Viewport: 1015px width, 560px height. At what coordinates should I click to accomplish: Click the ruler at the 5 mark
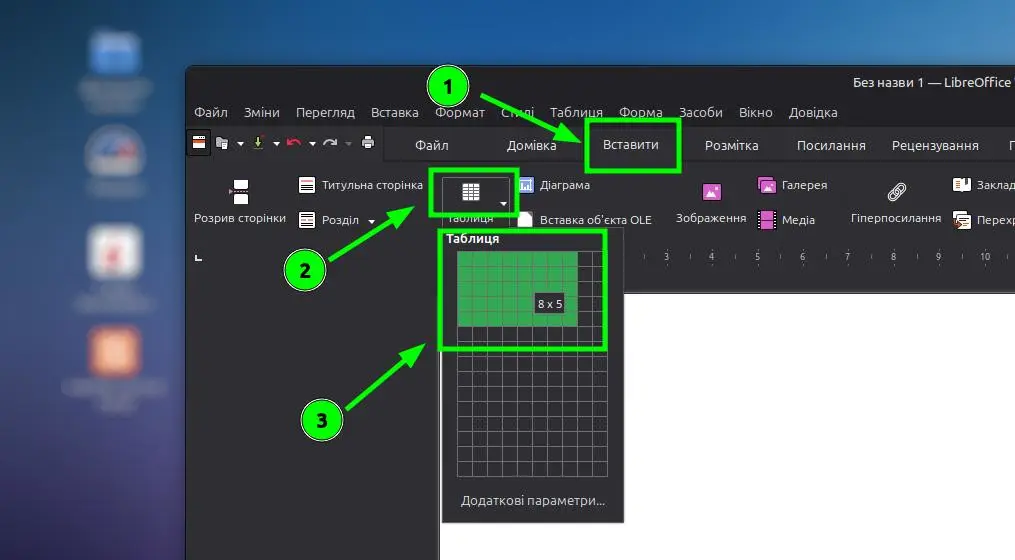757,256
